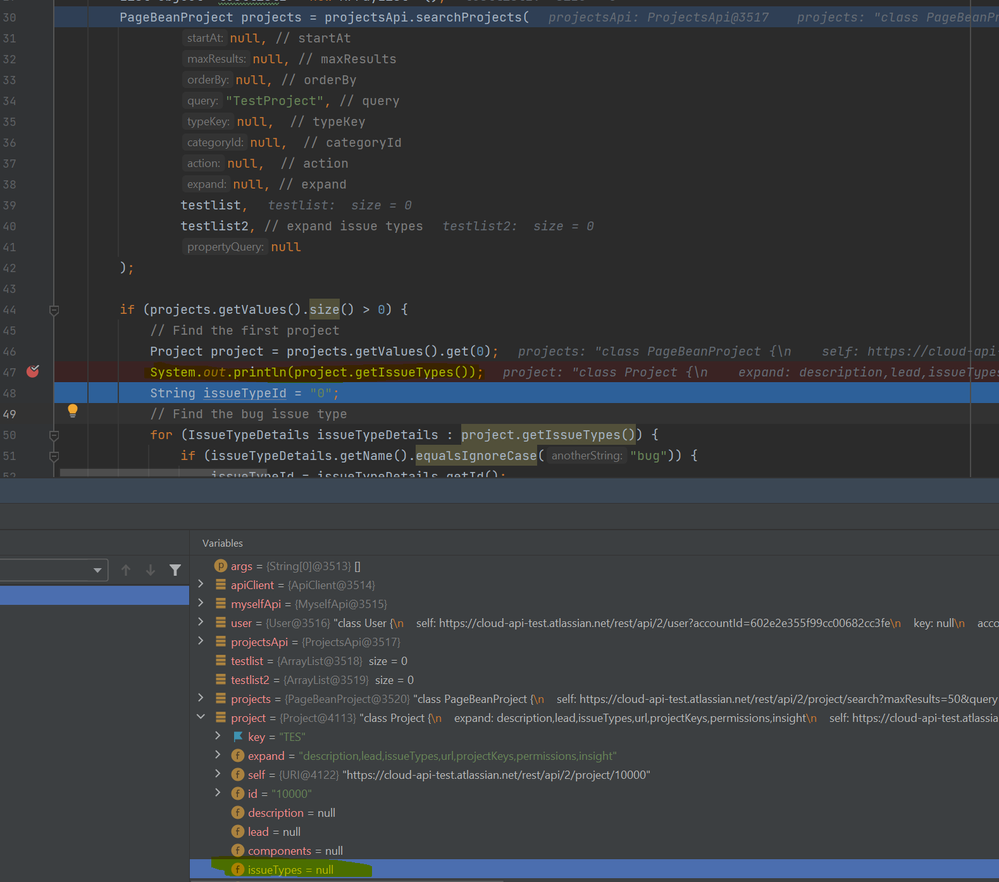Click the fold marker at line 50

coord(54,436)
